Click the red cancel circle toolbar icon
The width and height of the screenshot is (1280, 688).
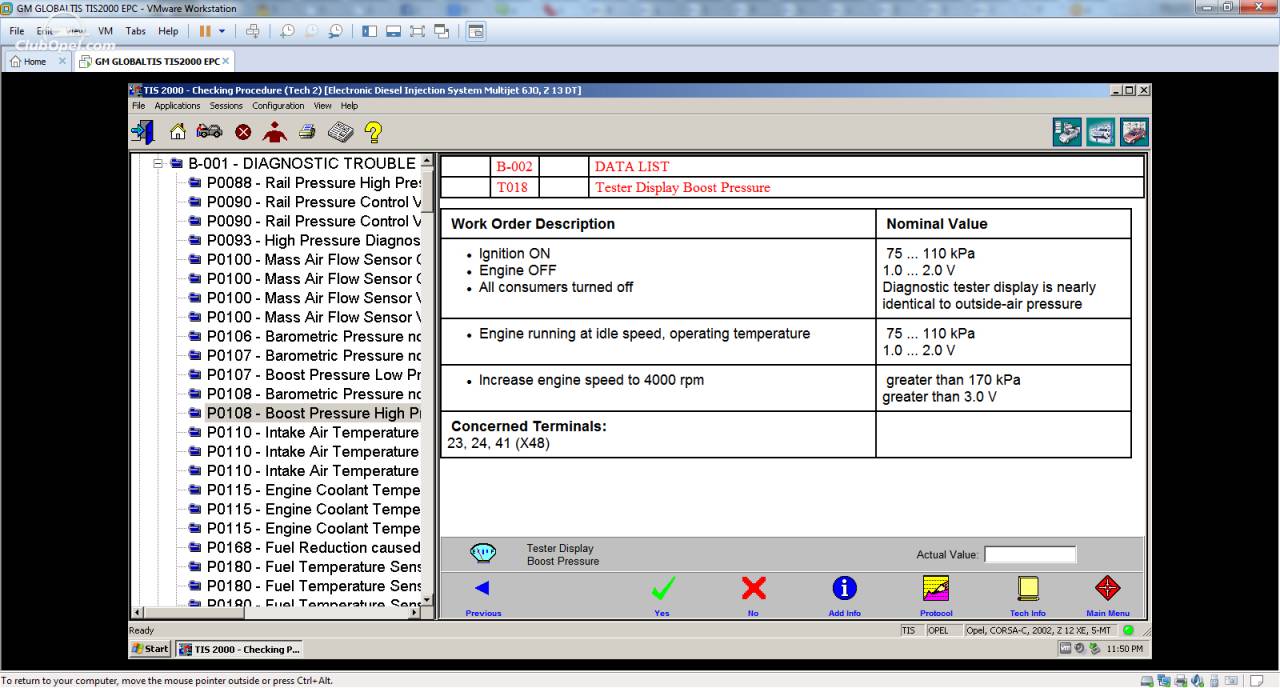point(243,132)
